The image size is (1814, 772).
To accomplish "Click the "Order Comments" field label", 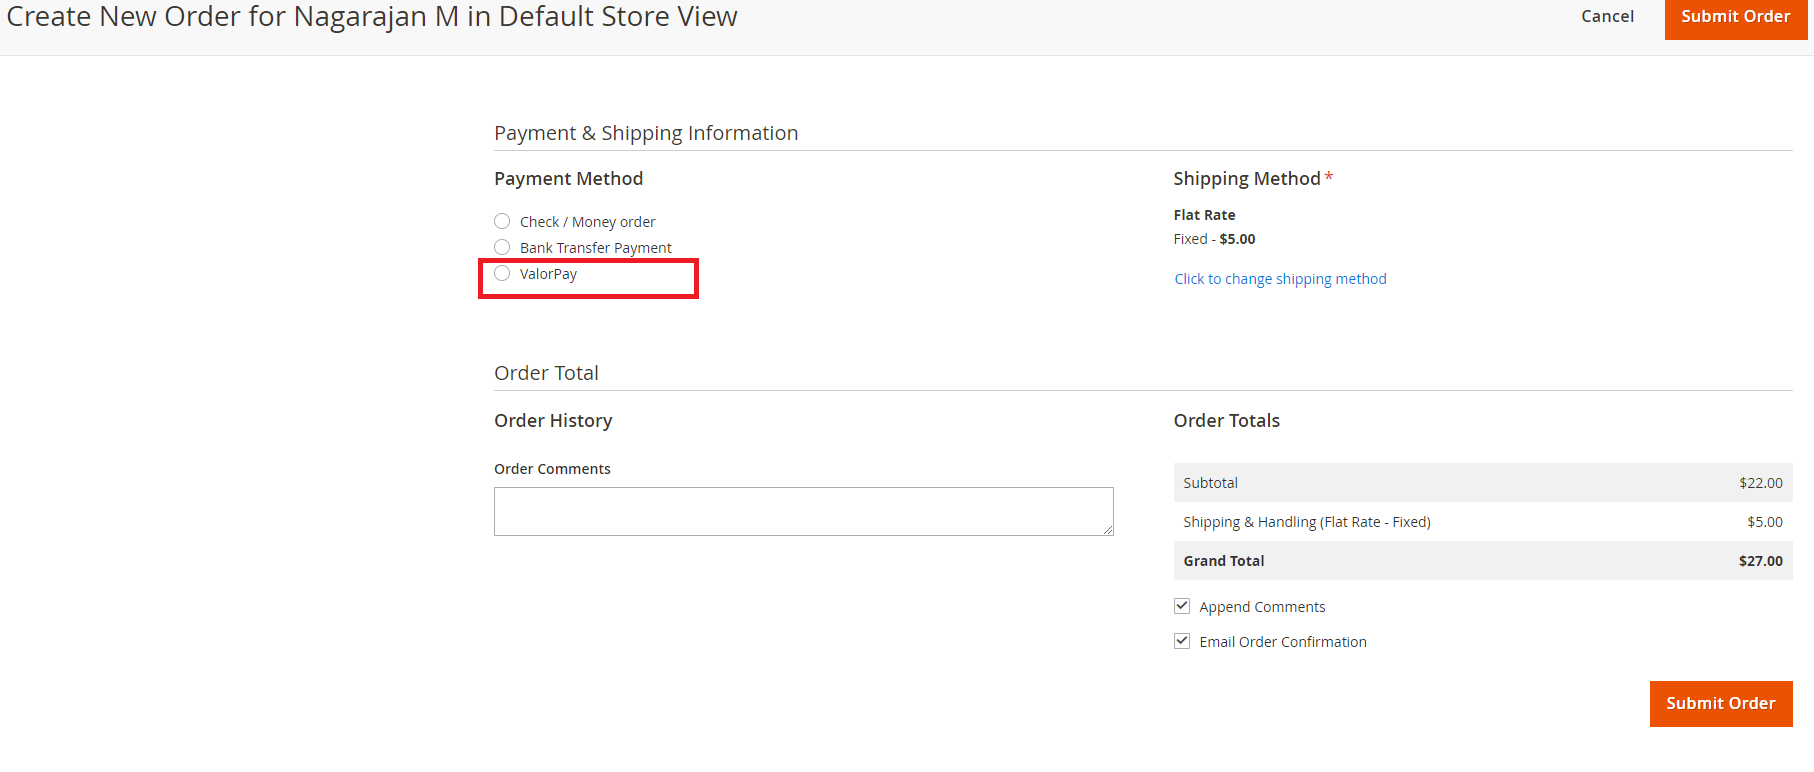I will point(552,469).
